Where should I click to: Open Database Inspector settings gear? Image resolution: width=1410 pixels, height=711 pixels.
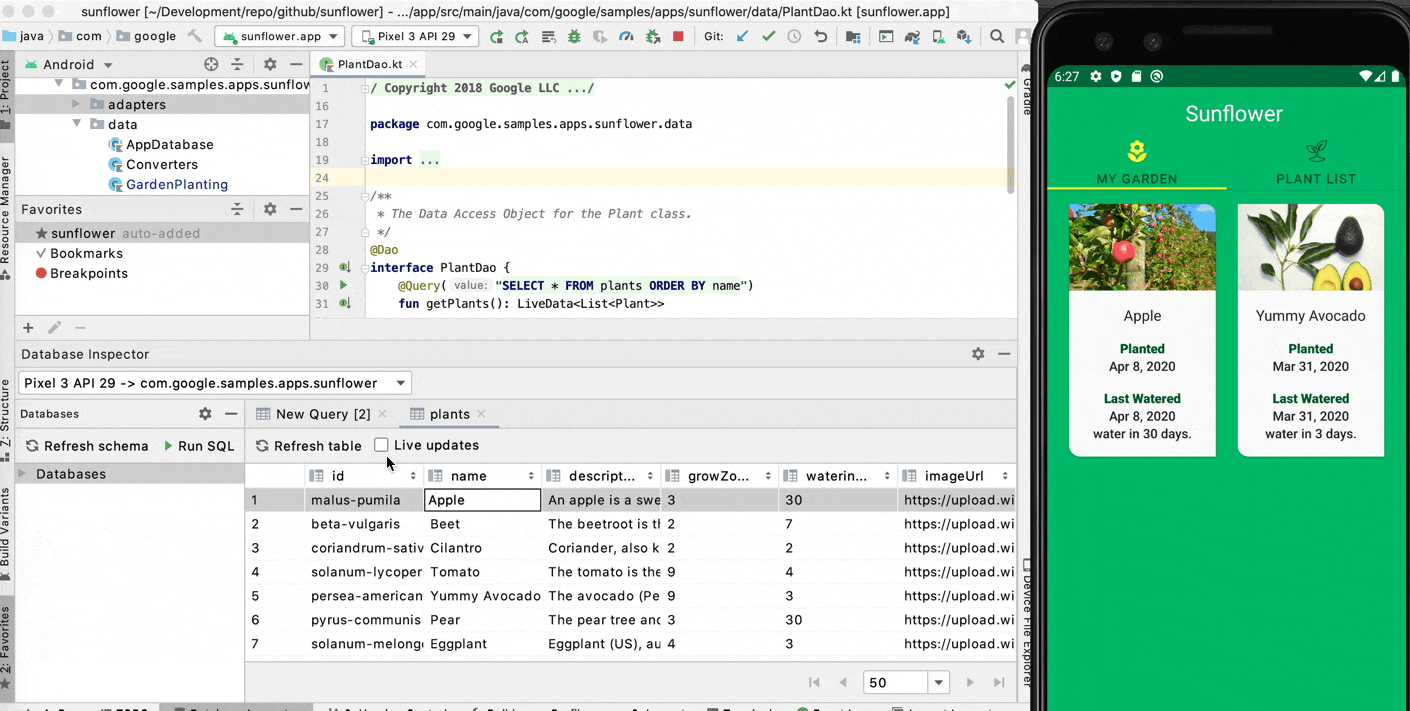click(x=977, y=354)
